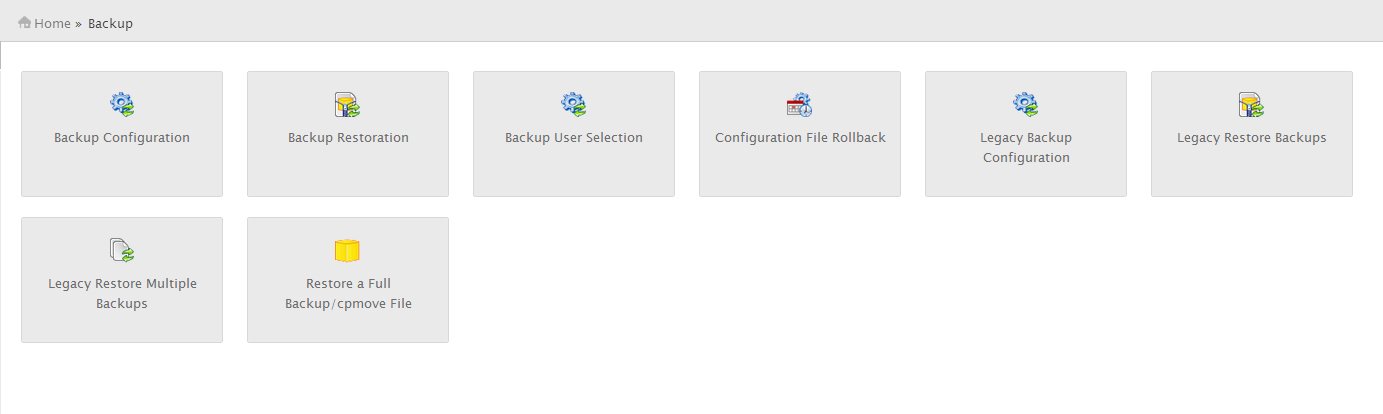Click the Legacy Backup Configuration gear icon
1383x414 pixels.
click(1026, 104)
